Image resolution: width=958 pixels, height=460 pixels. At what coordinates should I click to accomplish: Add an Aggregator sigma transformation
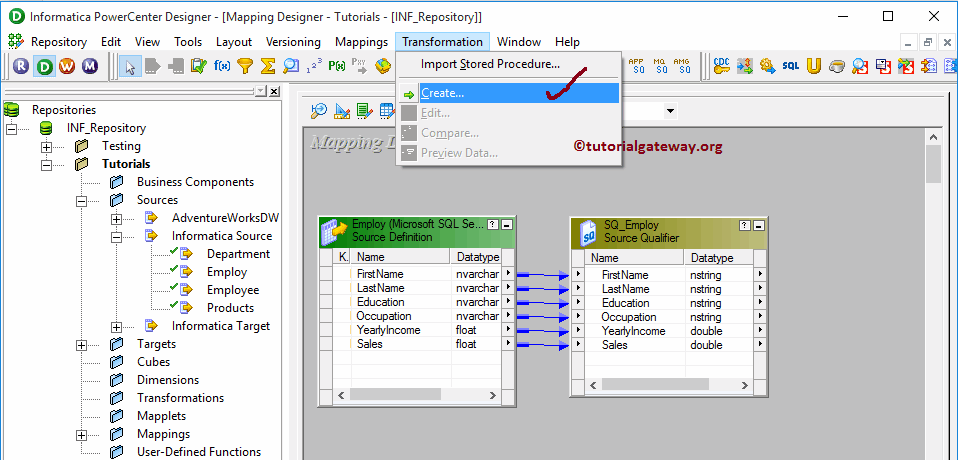(x=268, y=66)
